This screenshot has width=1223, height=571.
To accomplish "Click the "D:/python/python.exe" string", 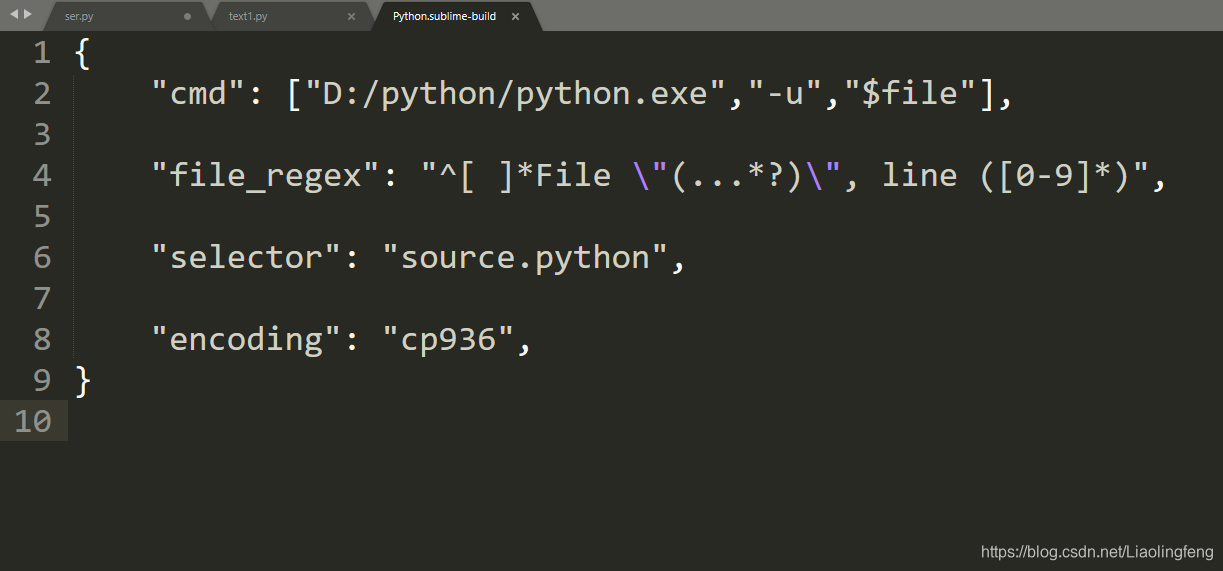I will 515,94.
